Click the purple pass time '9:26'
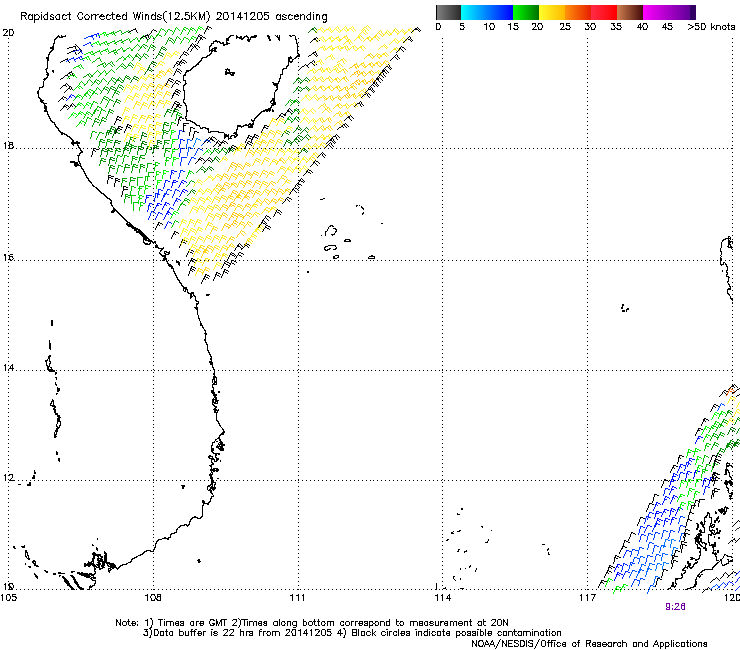Viewport: 740px width, 650px height. coord(675,607)
